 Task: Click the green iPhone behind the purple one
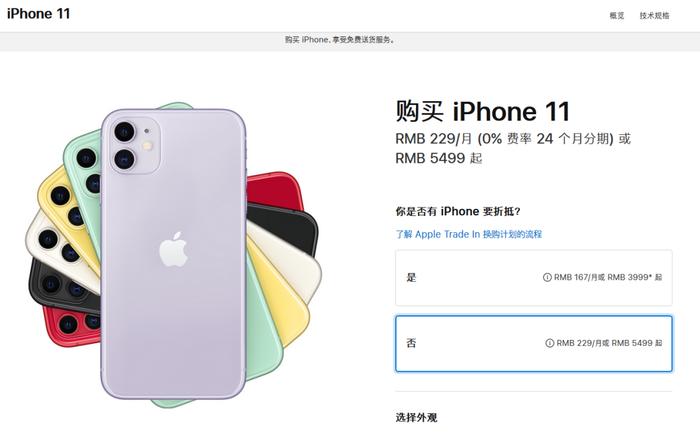(83, 179)
